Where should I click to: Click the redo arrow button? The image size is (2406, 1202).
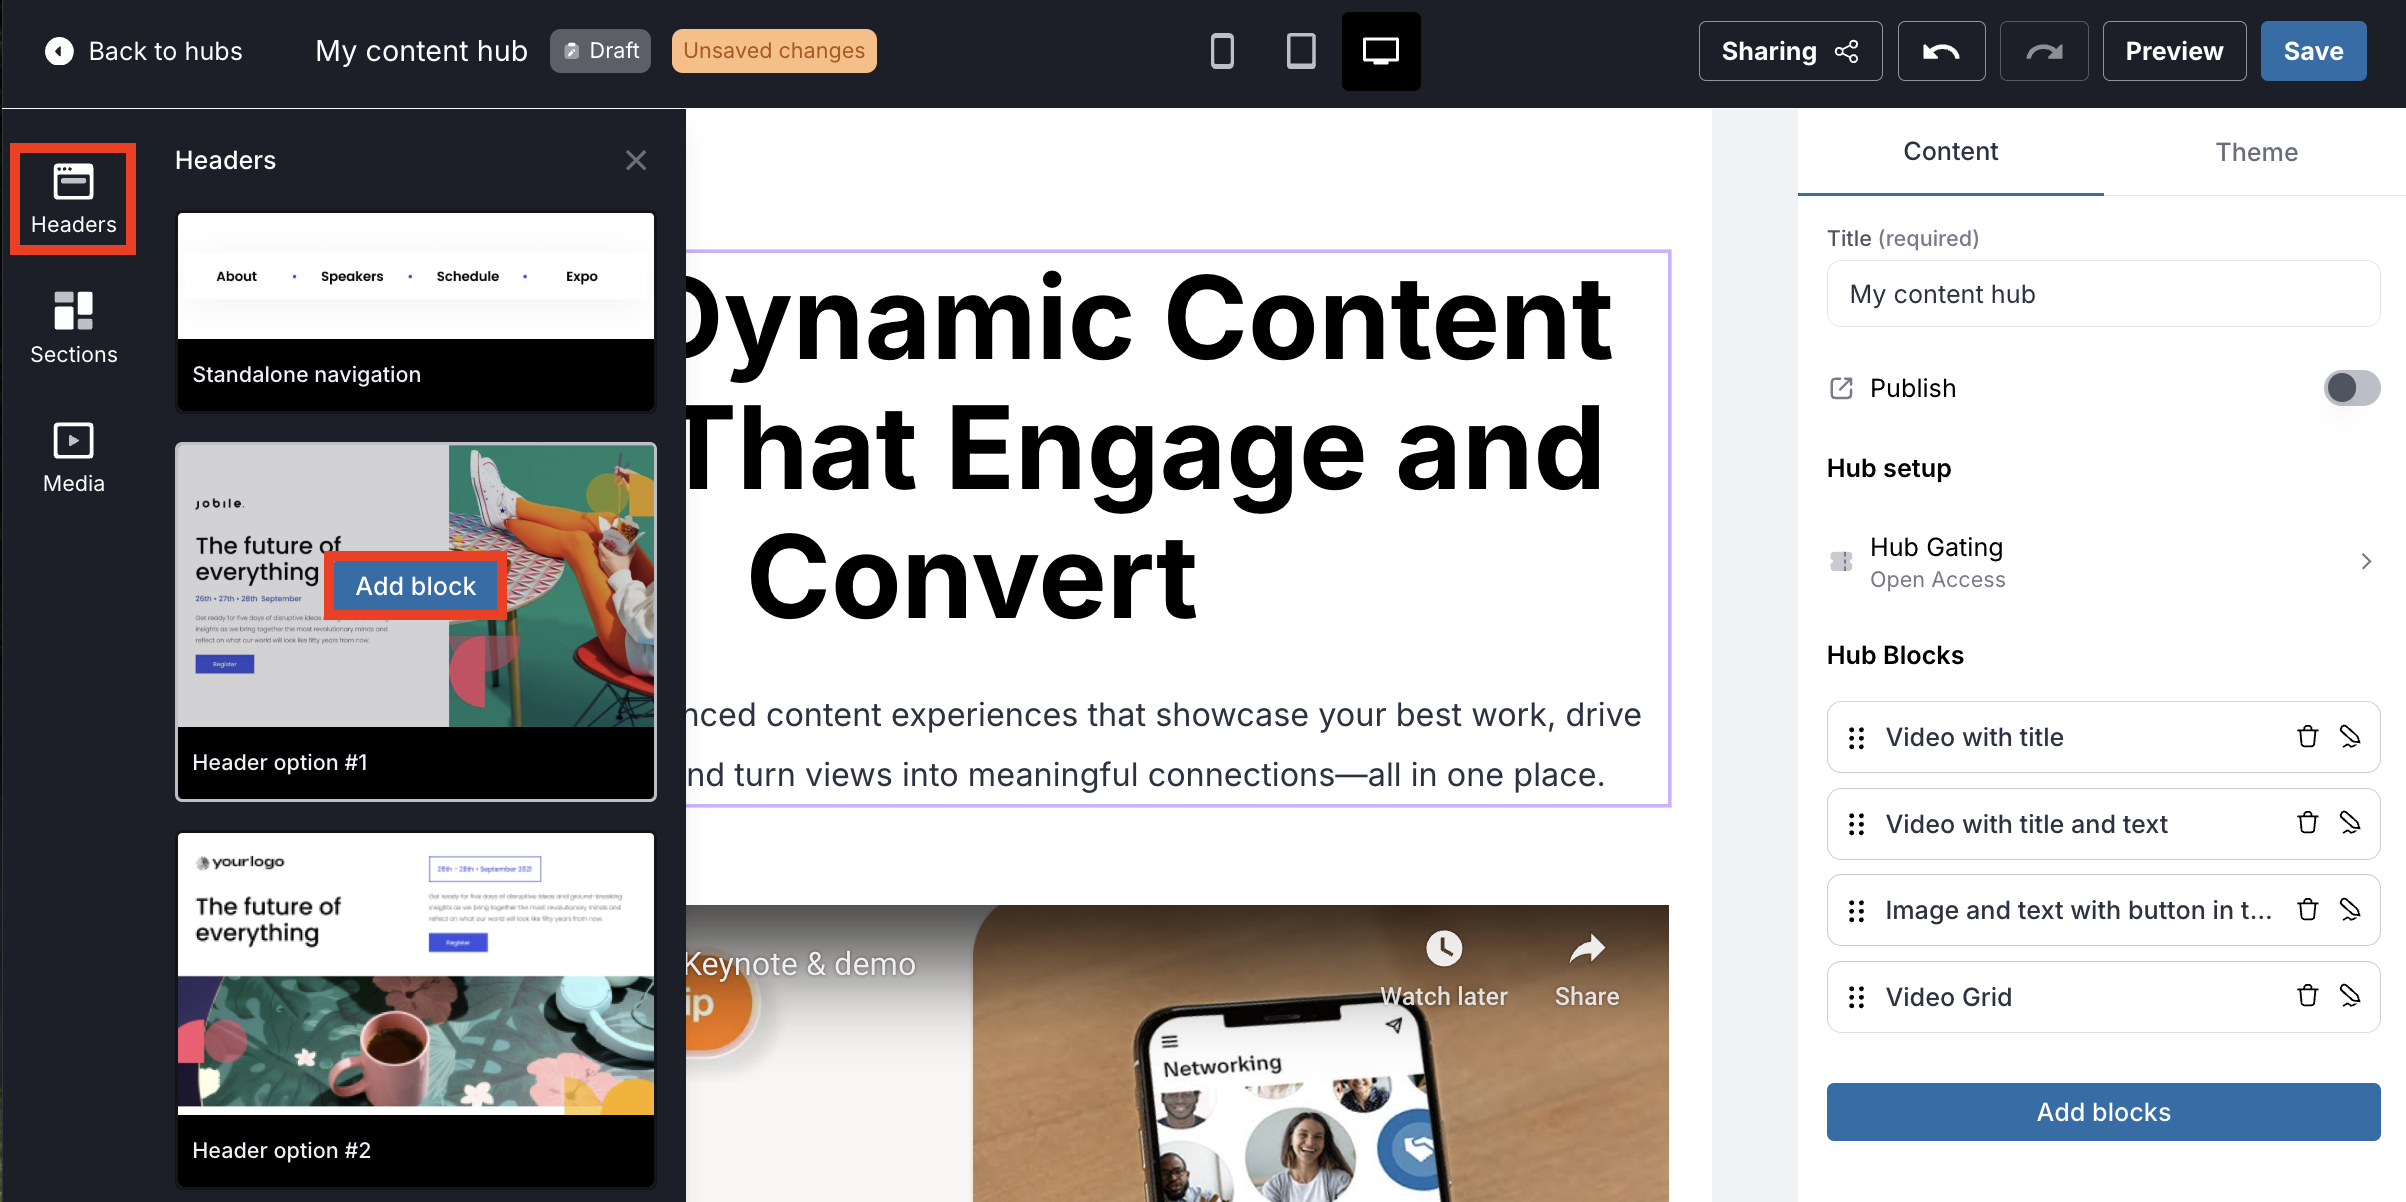[2043, 51]
